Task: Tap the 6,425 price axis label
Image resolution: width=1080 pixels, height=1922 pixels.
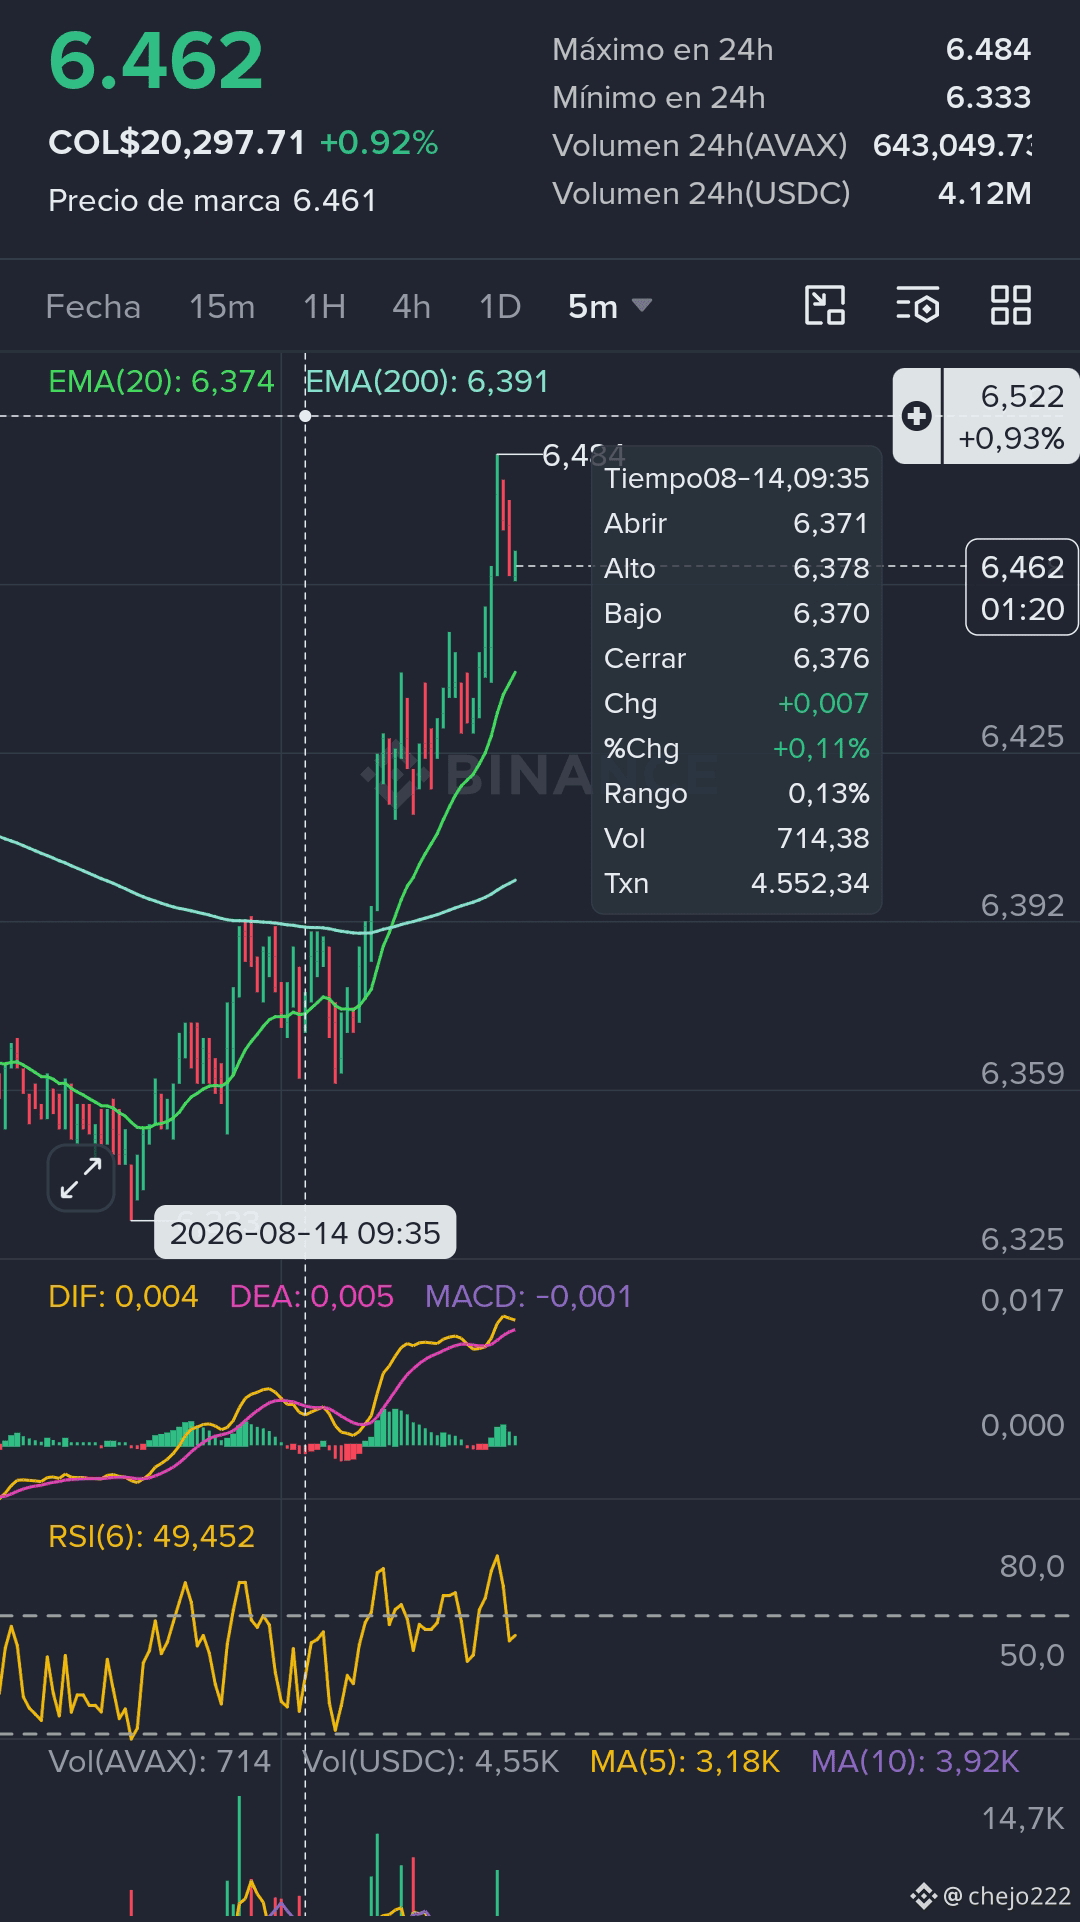Action: (1022, 736)
